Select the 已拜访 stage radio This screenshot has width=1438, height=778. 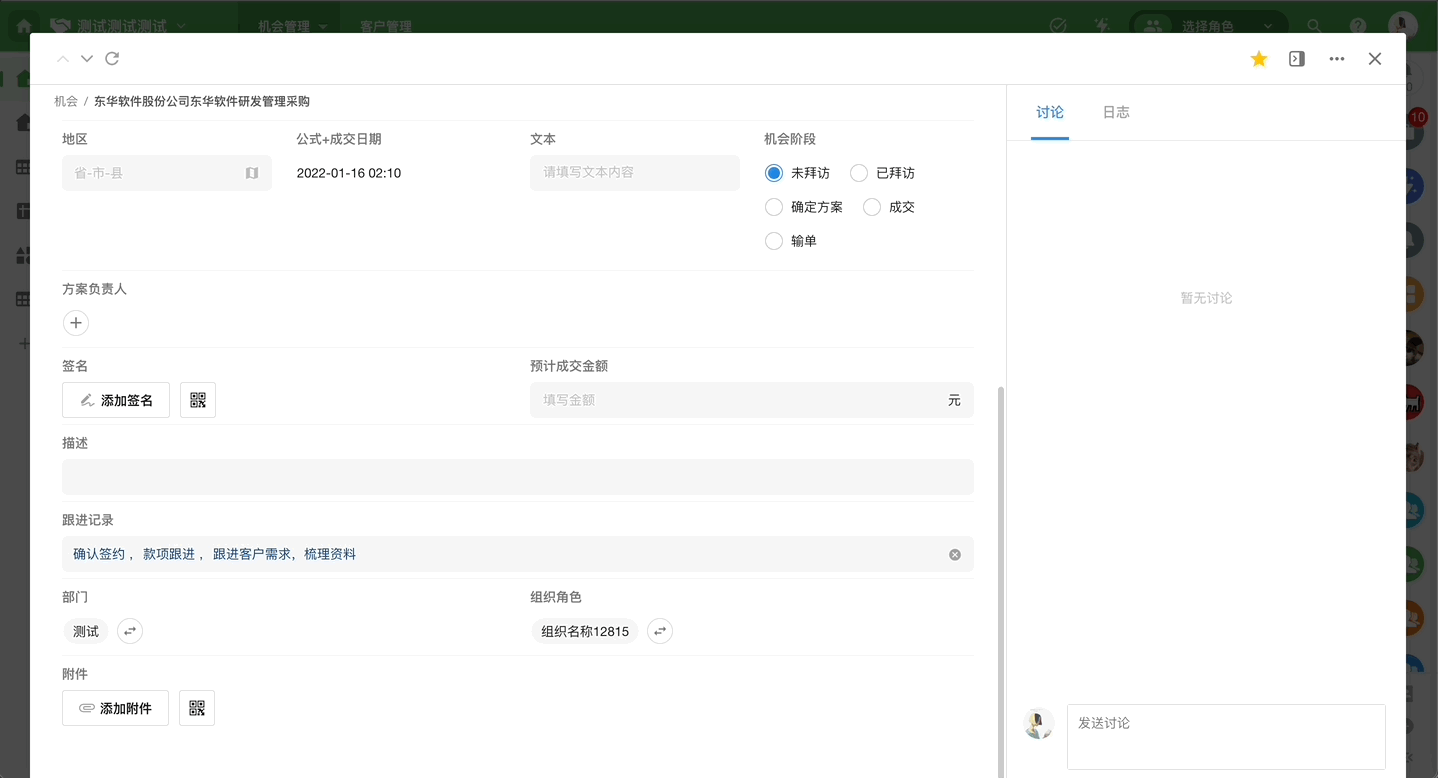(x=859, y=173)
